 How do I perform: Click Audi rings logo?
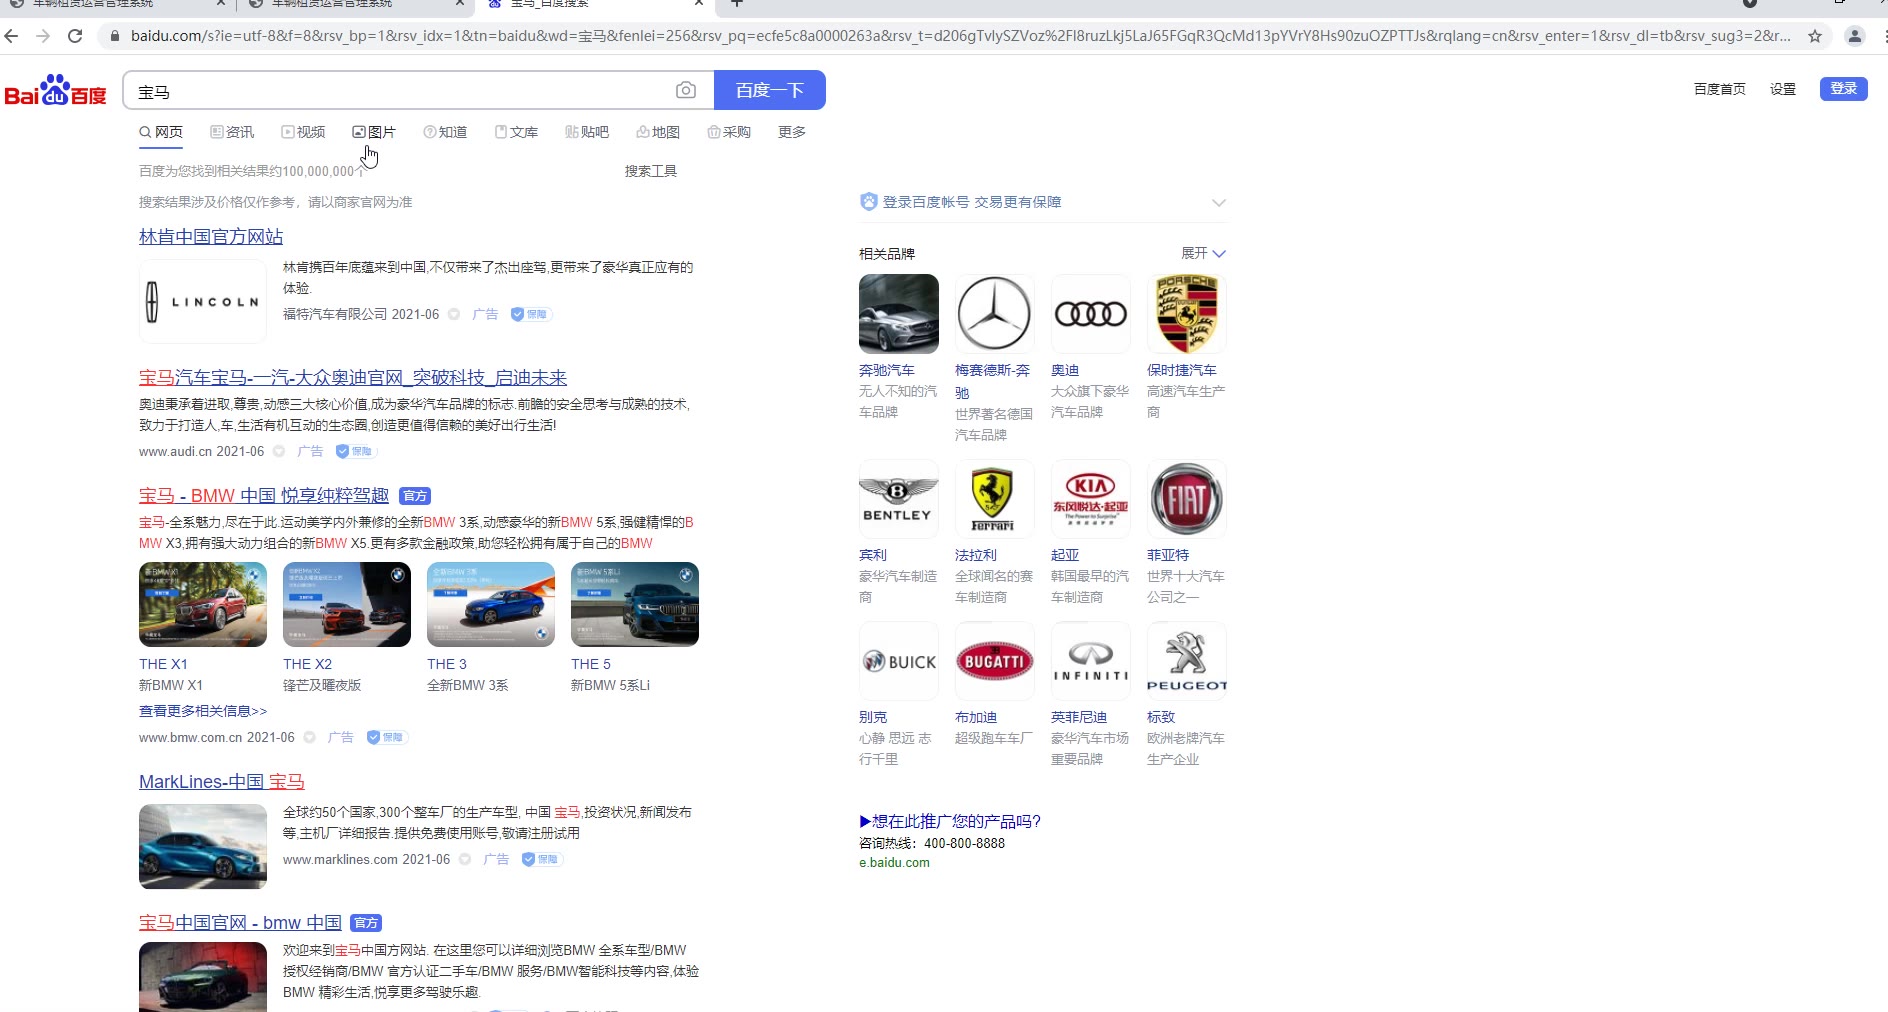click(1090, 314)
